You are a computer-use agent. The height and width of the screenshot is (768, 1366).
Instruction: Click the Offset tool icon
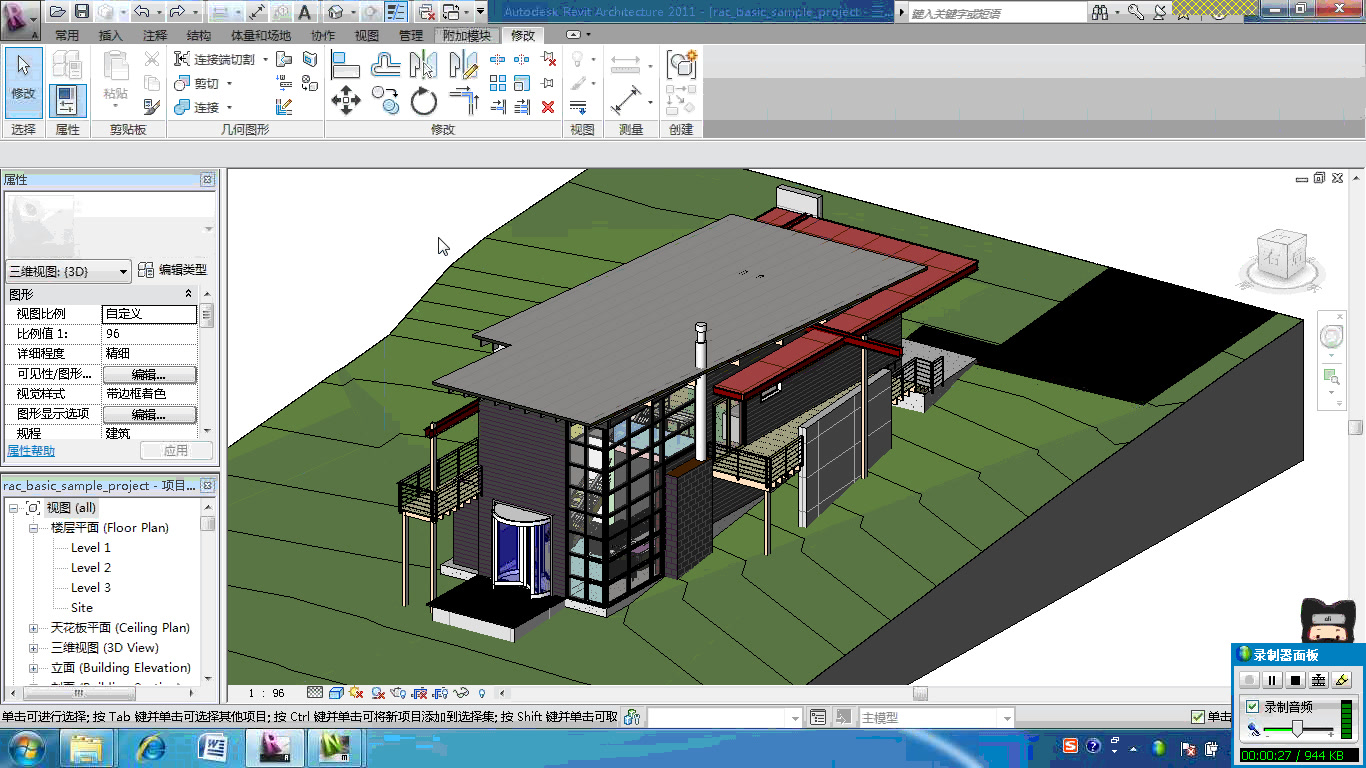point(385,65)
